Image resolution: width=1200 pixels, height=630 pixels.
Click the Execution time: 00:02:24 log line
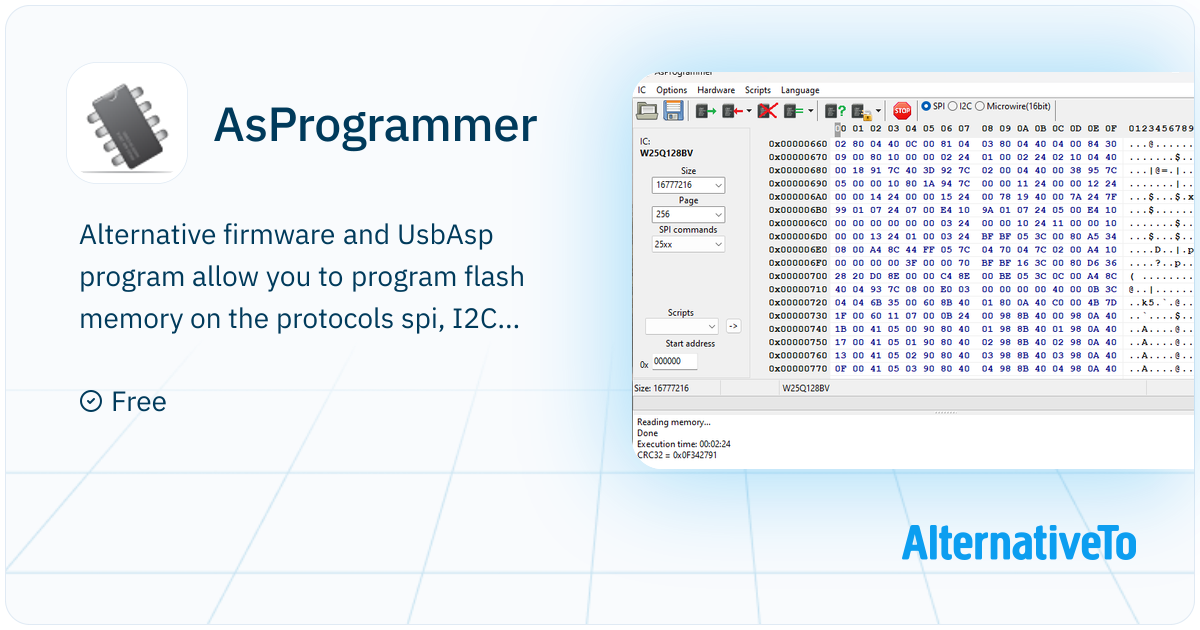(684, 444)
